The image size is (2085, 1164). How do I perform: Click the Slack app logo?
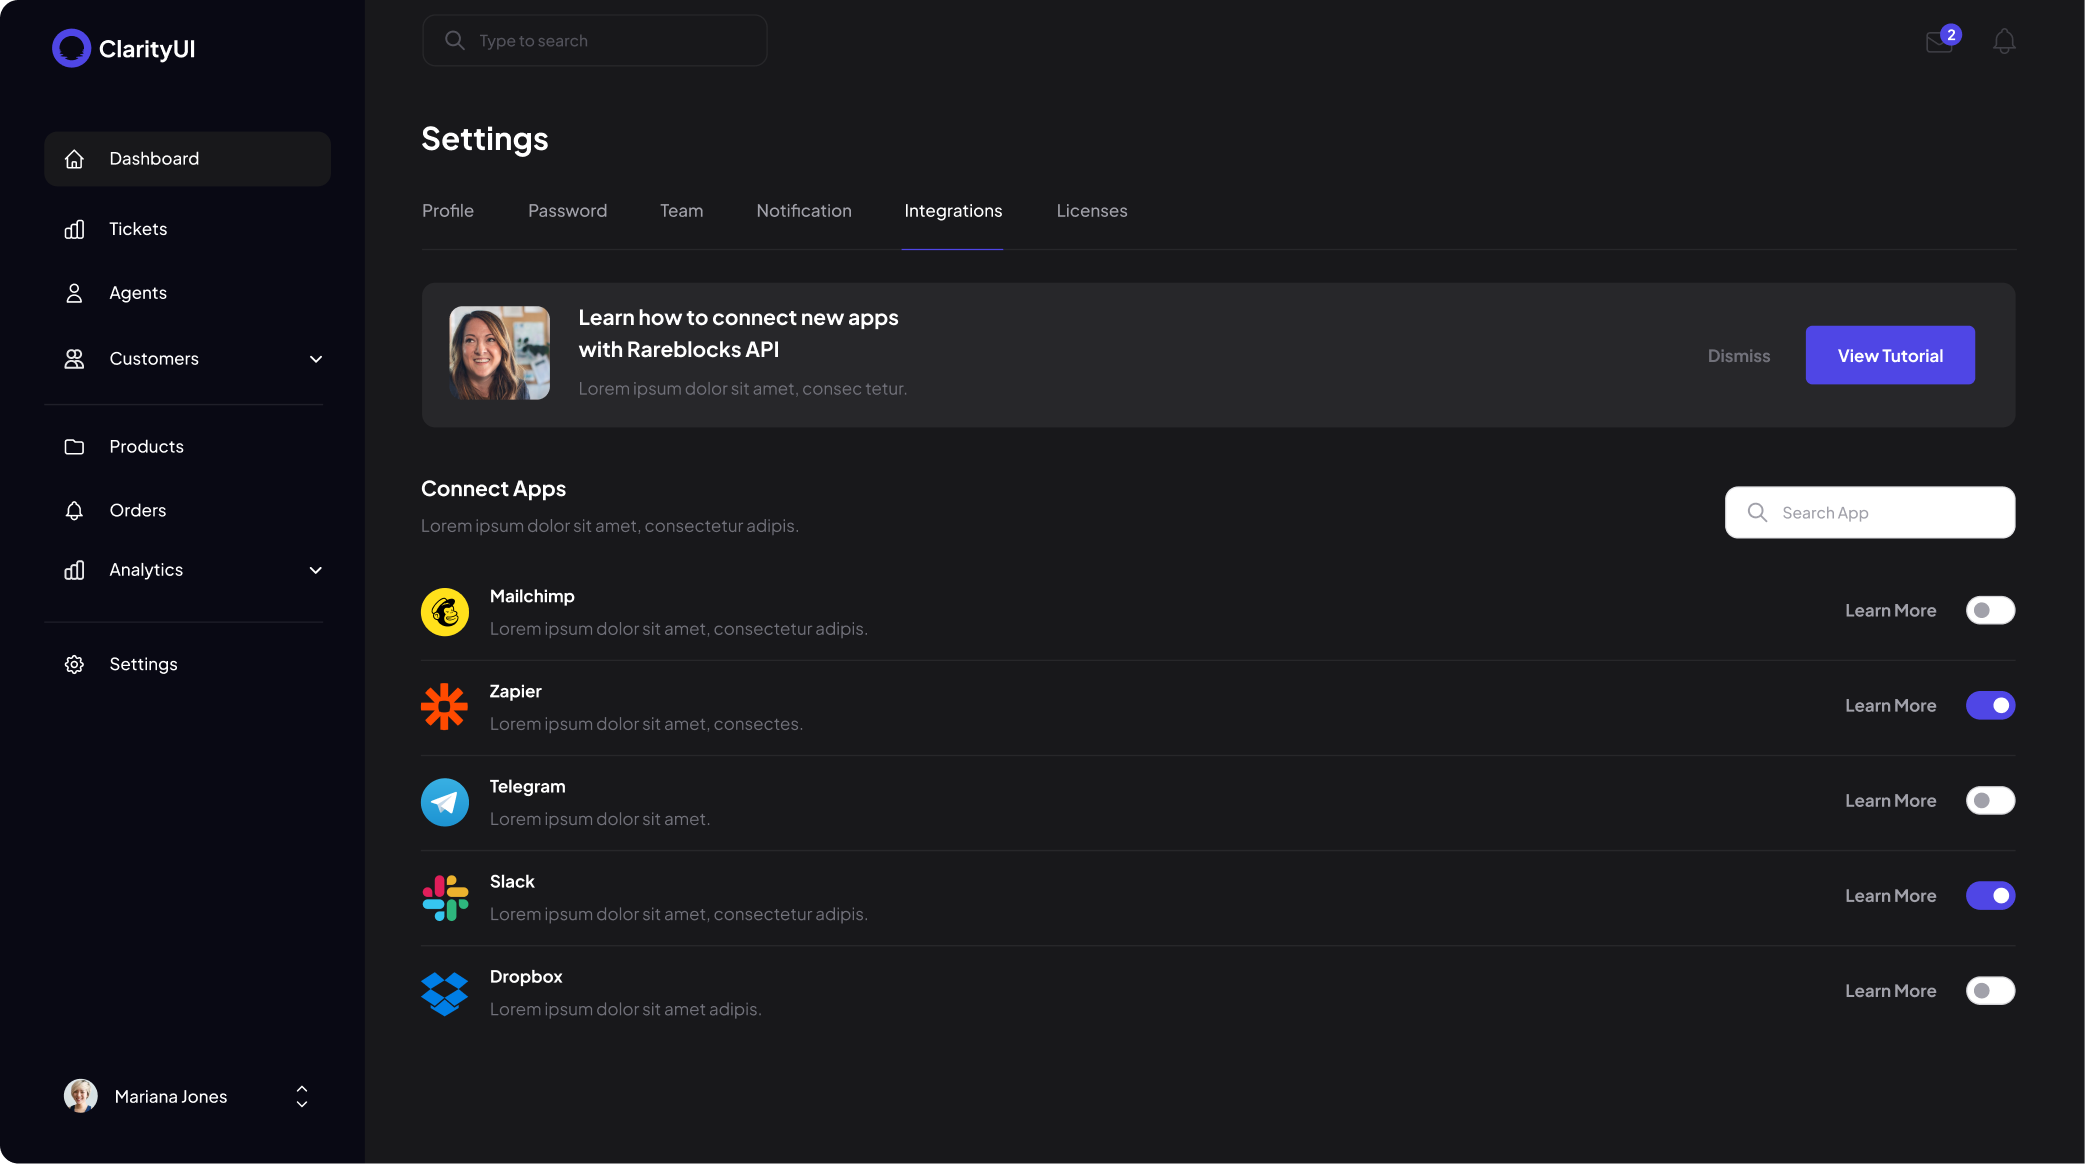(445, 898)
